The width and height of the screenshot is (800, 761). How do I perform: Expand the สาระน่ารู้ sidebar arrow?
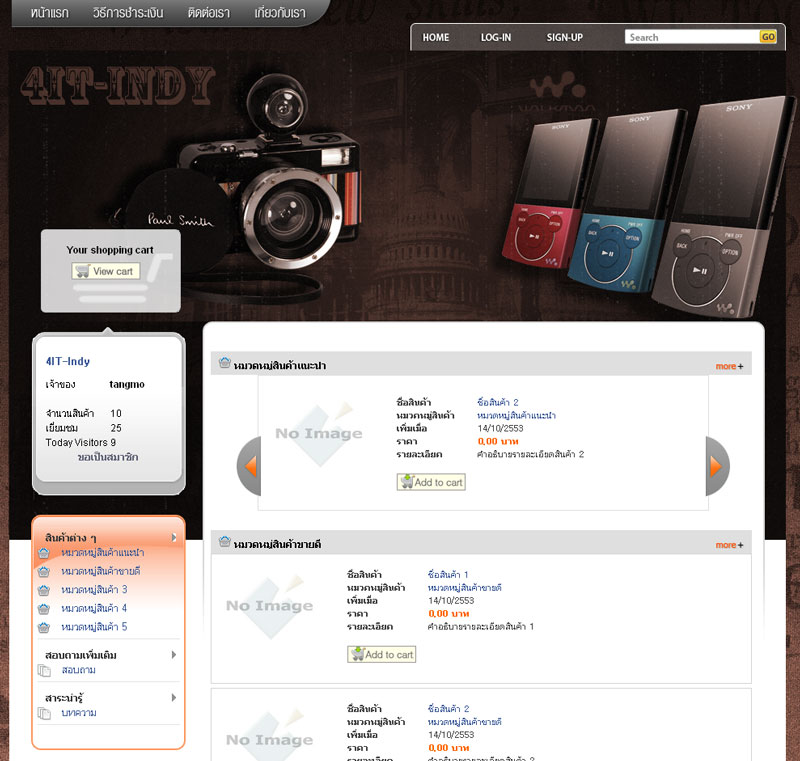[x=174, y=698]
